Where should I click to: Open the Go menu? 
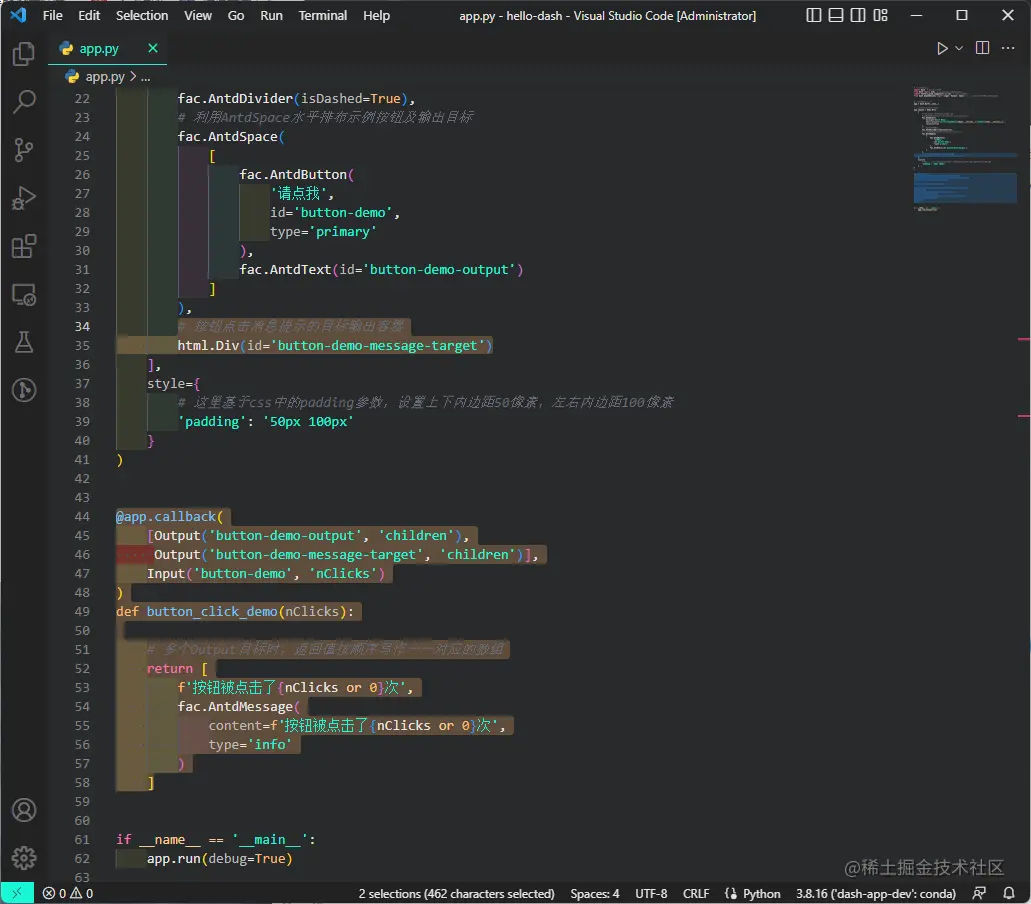(235, 15)
